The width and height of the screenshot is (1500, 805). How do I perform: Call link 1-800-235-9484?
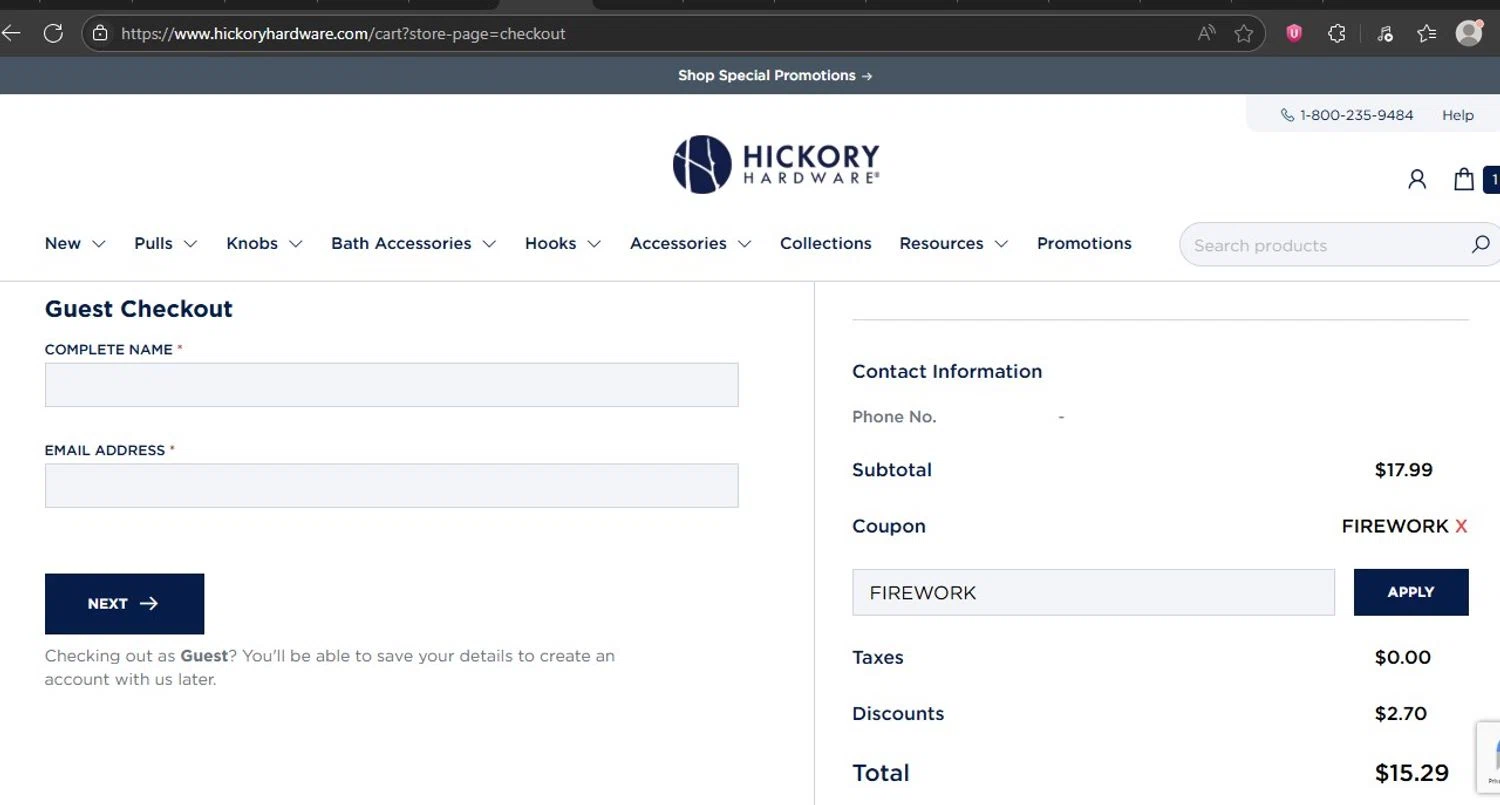(1356, 115)
